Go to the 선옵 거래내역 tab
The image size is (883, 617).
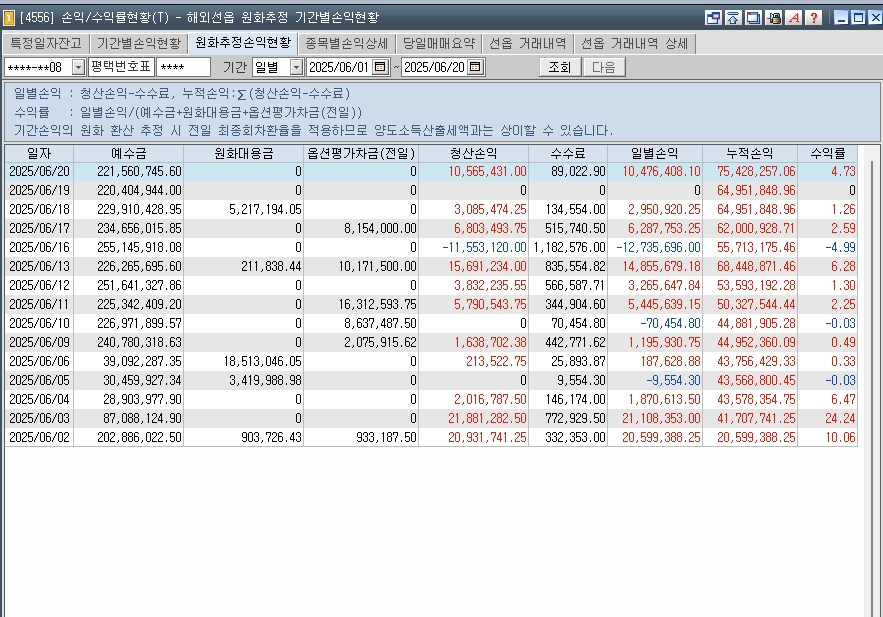pos(528,43)
